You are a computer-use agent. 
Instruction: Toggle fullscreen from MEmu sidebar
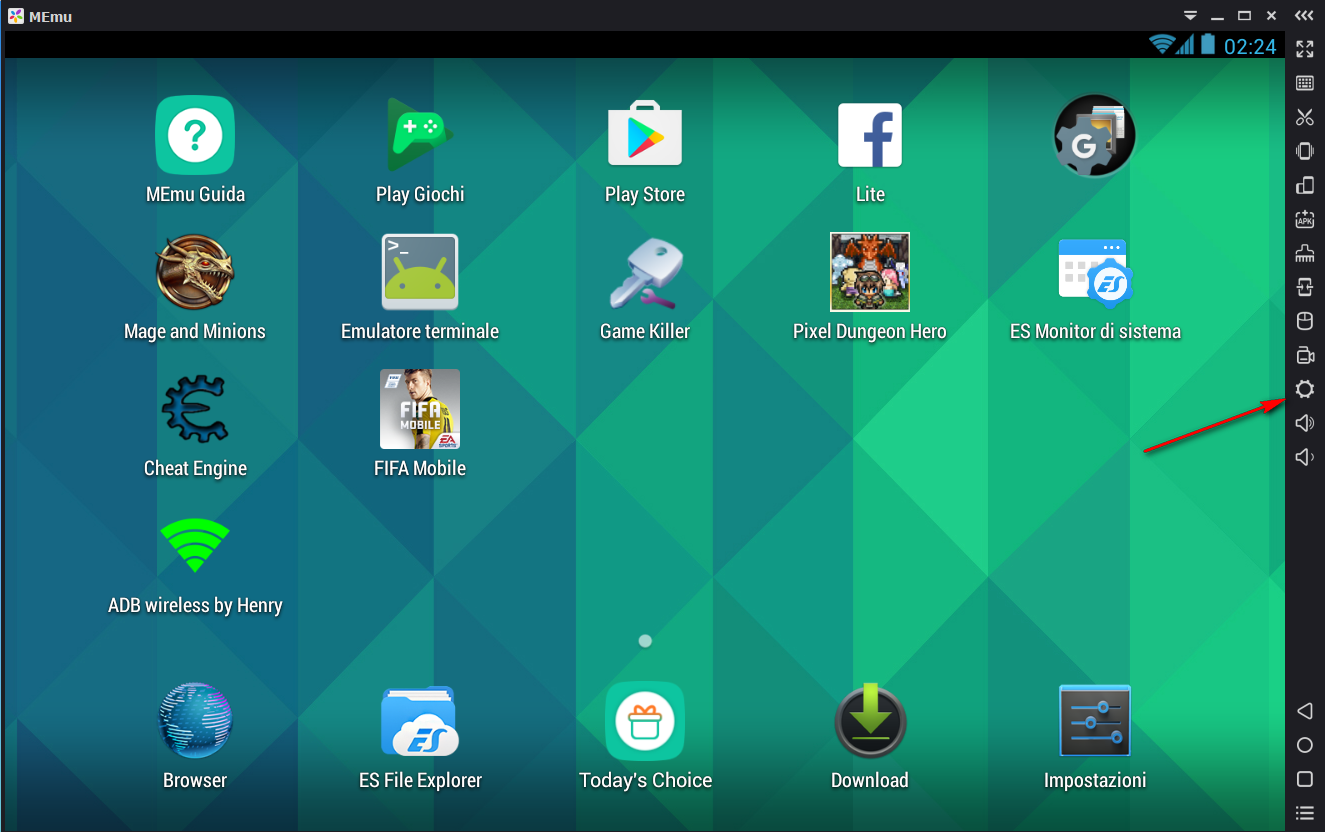(x=1304, y=48)
